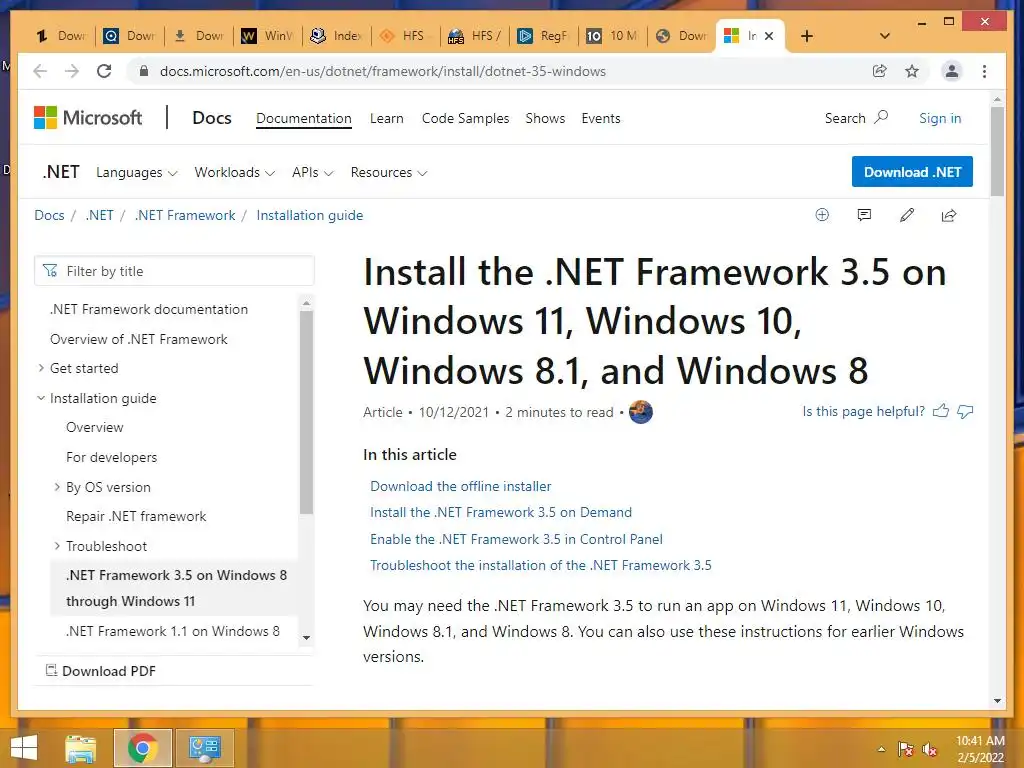Click the Installation guide breadcrumb link
The height and width of the screenshot is (768, 1024).
pyautogui.click(x=310, y=215)
